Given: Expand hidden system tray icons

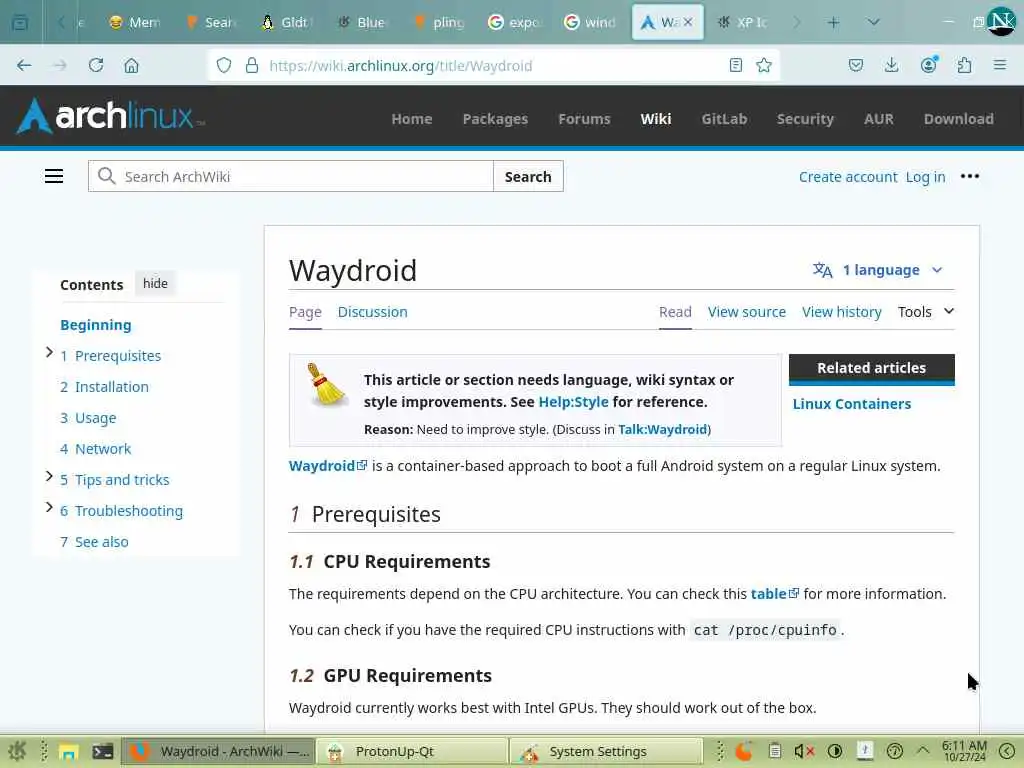Looking at the screenshot, I should 922,750.
